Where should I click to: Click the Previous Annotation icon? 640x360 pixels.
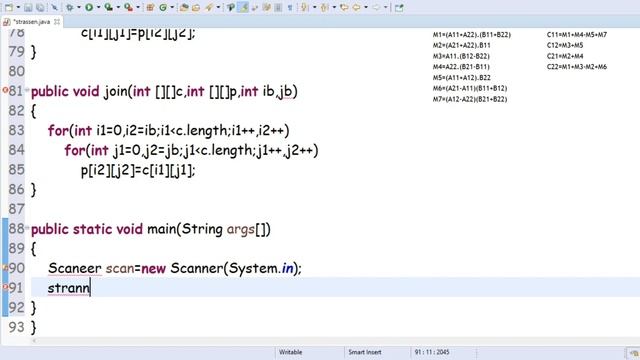325,7
